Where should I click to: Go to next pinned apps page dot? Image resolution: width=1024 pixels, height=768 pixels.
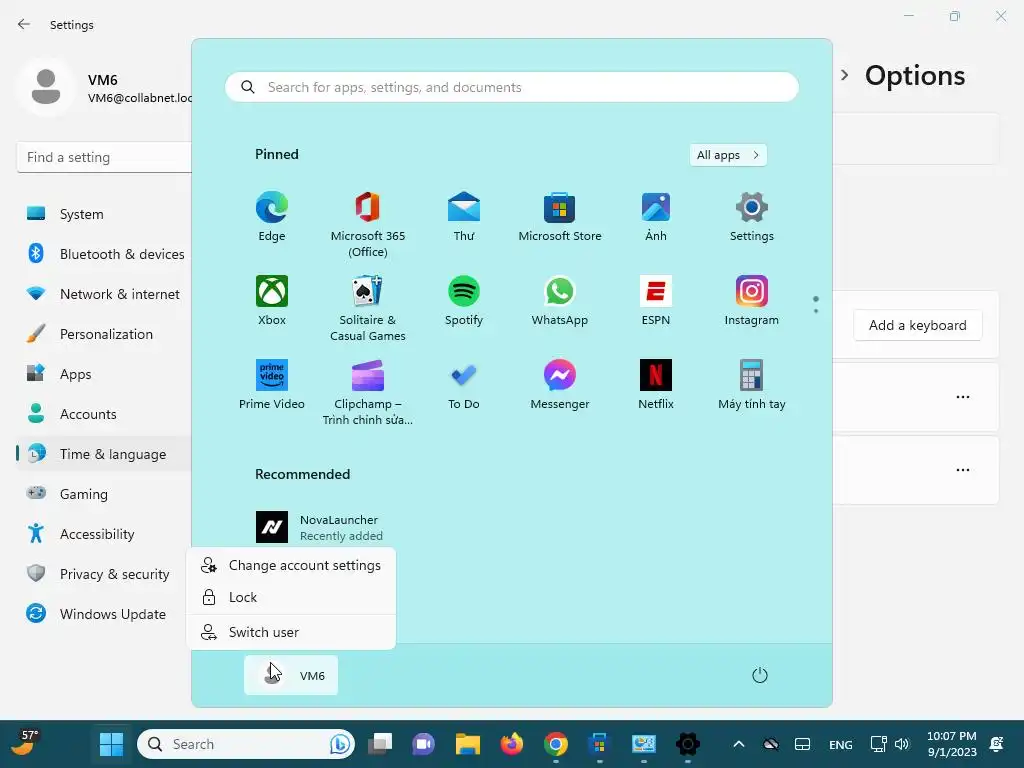click(x=816, y=311)
